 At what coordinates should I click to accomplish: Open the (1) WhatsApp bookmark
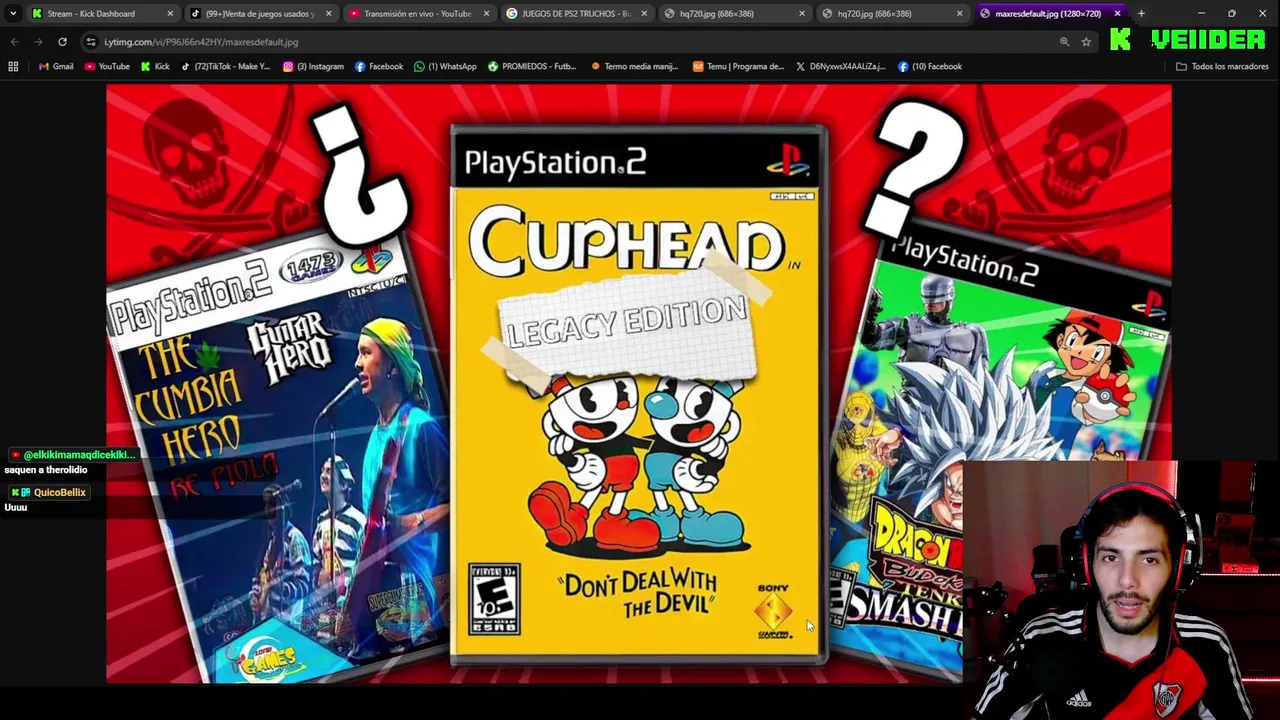coord(444,66)
